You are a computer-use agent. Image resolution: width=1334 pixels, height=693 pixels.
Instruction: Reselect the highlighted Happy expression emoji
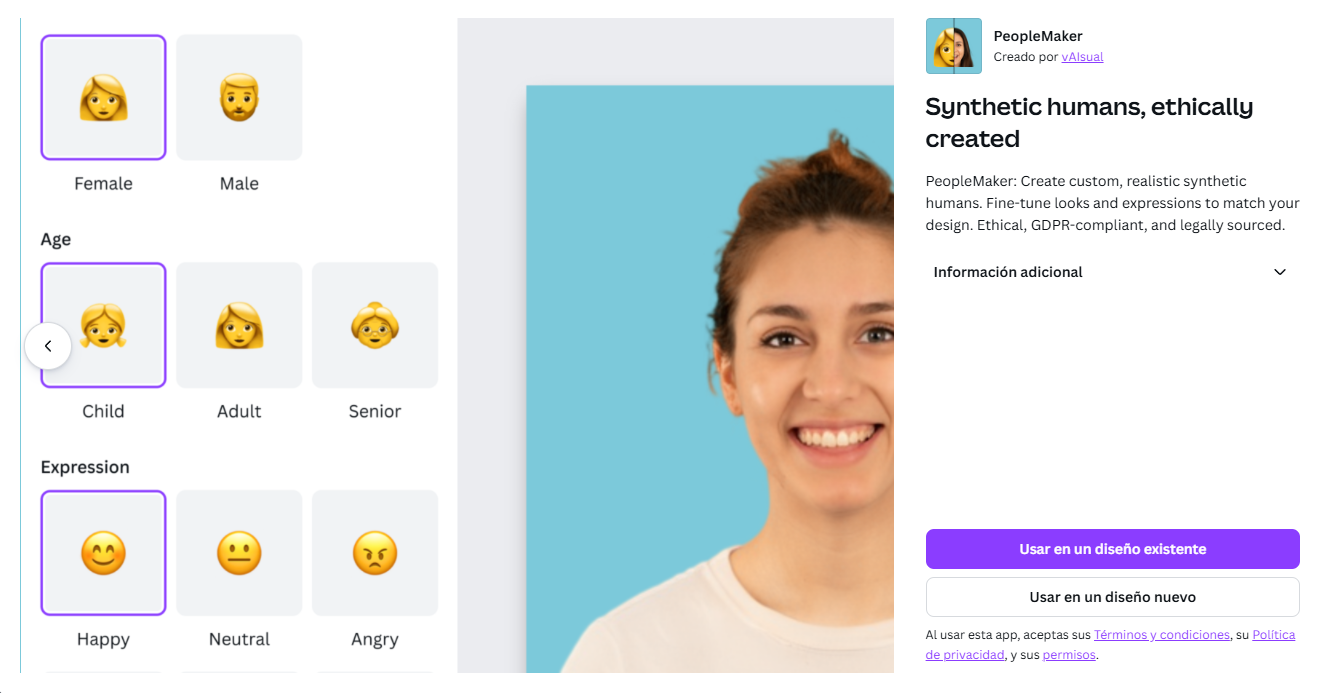[103, 553]
